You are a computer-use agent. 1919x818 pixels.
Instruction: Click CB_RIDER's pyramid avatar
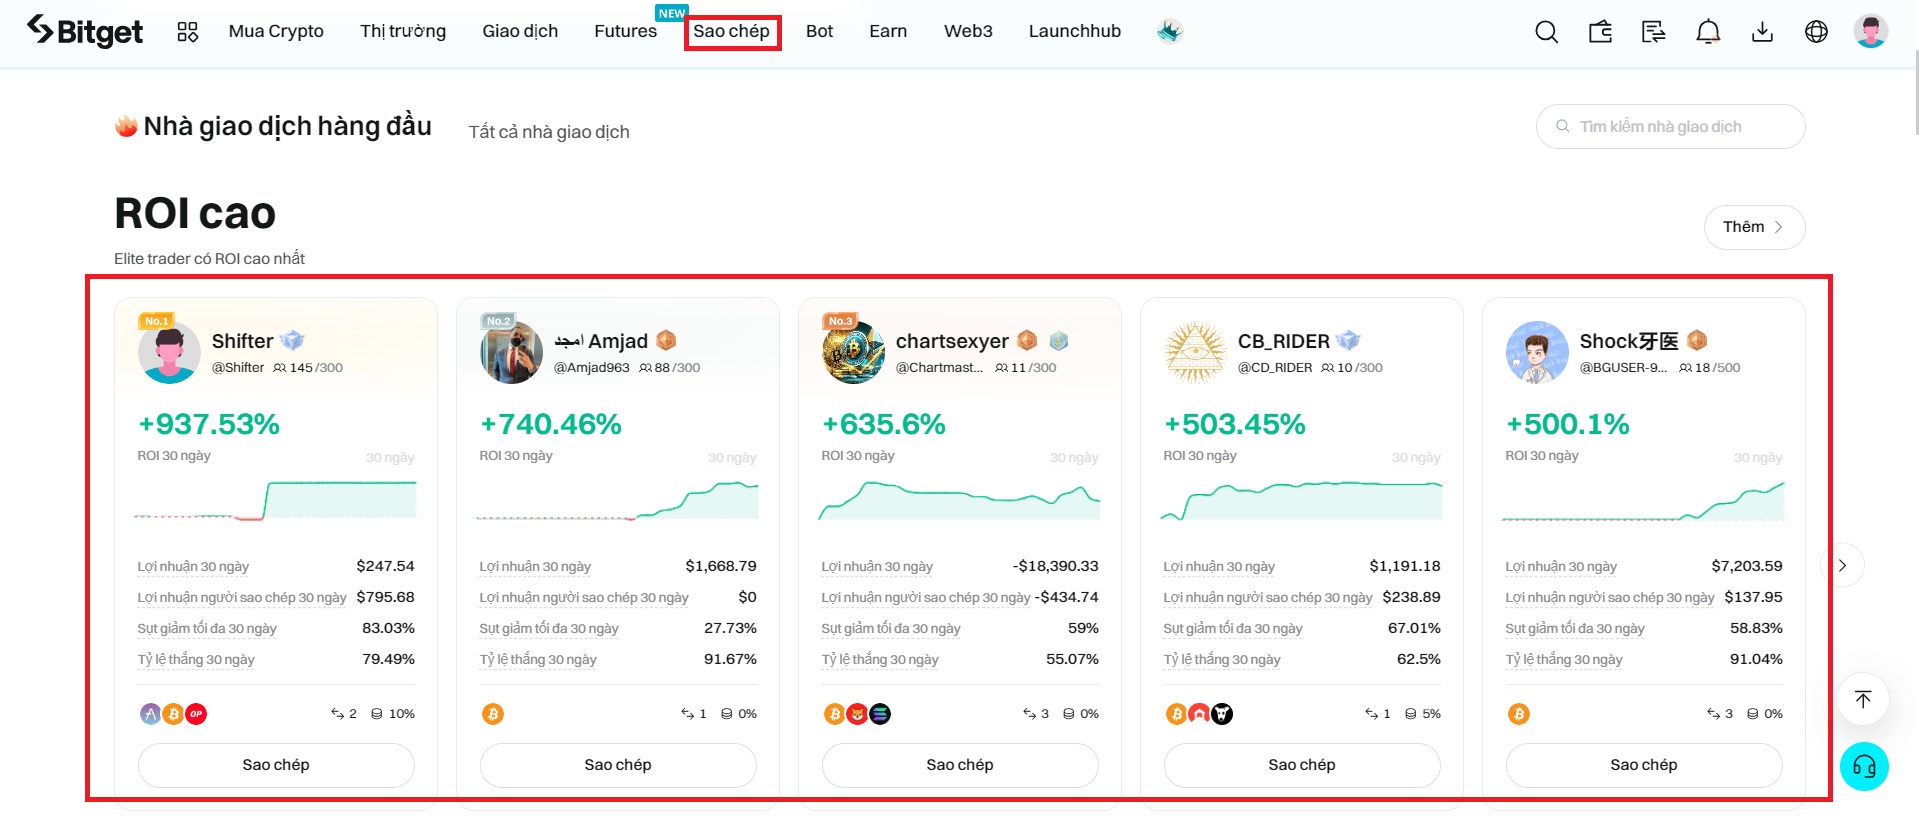coord(1195,353)
